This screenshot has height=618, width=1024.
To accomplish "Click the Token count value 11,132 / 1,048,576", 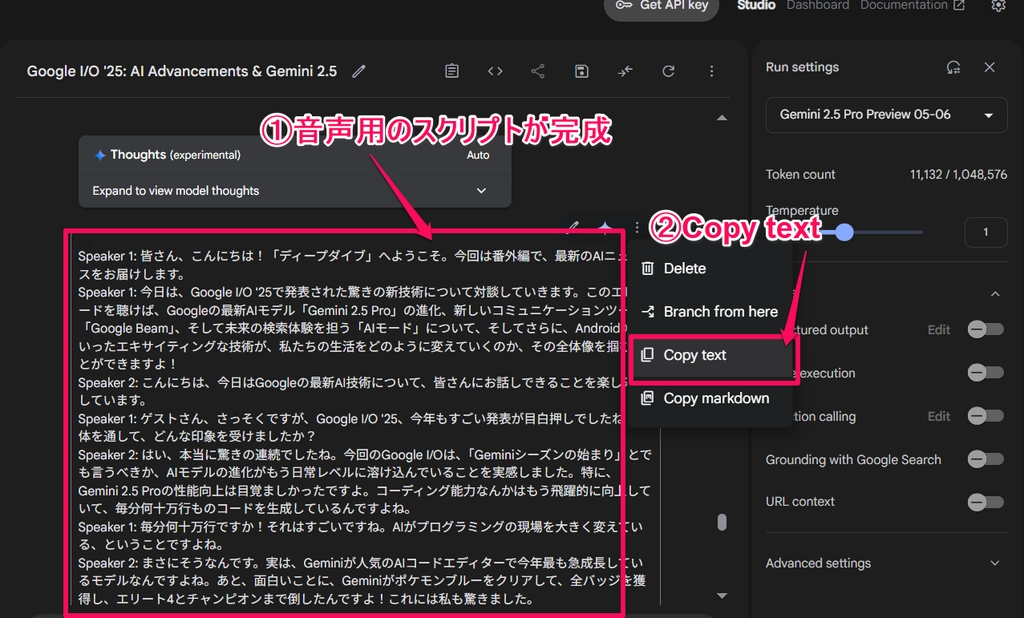I will coord(958,174).
